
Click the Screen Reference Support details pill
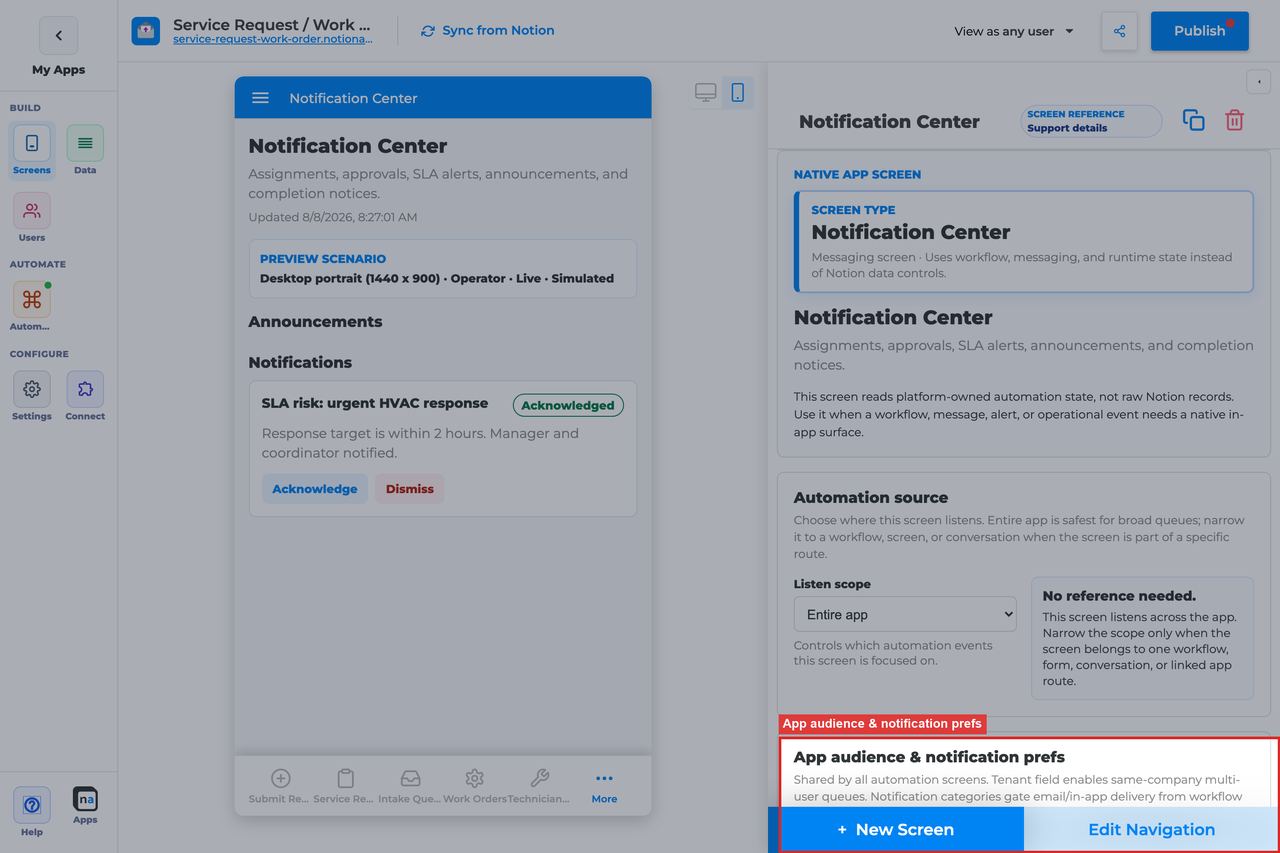(x=1091, y=121)
